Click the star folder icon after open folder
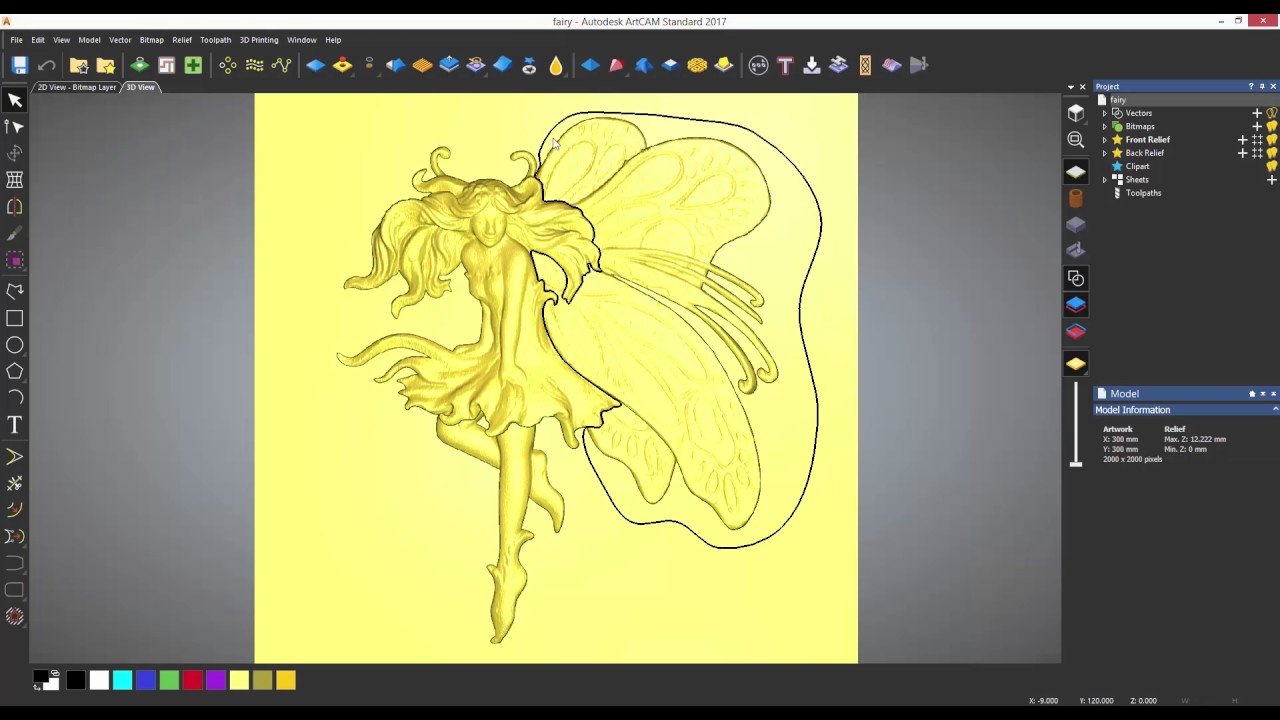The height and width of the screenshot is (720, 1280). tap(106, 65)
